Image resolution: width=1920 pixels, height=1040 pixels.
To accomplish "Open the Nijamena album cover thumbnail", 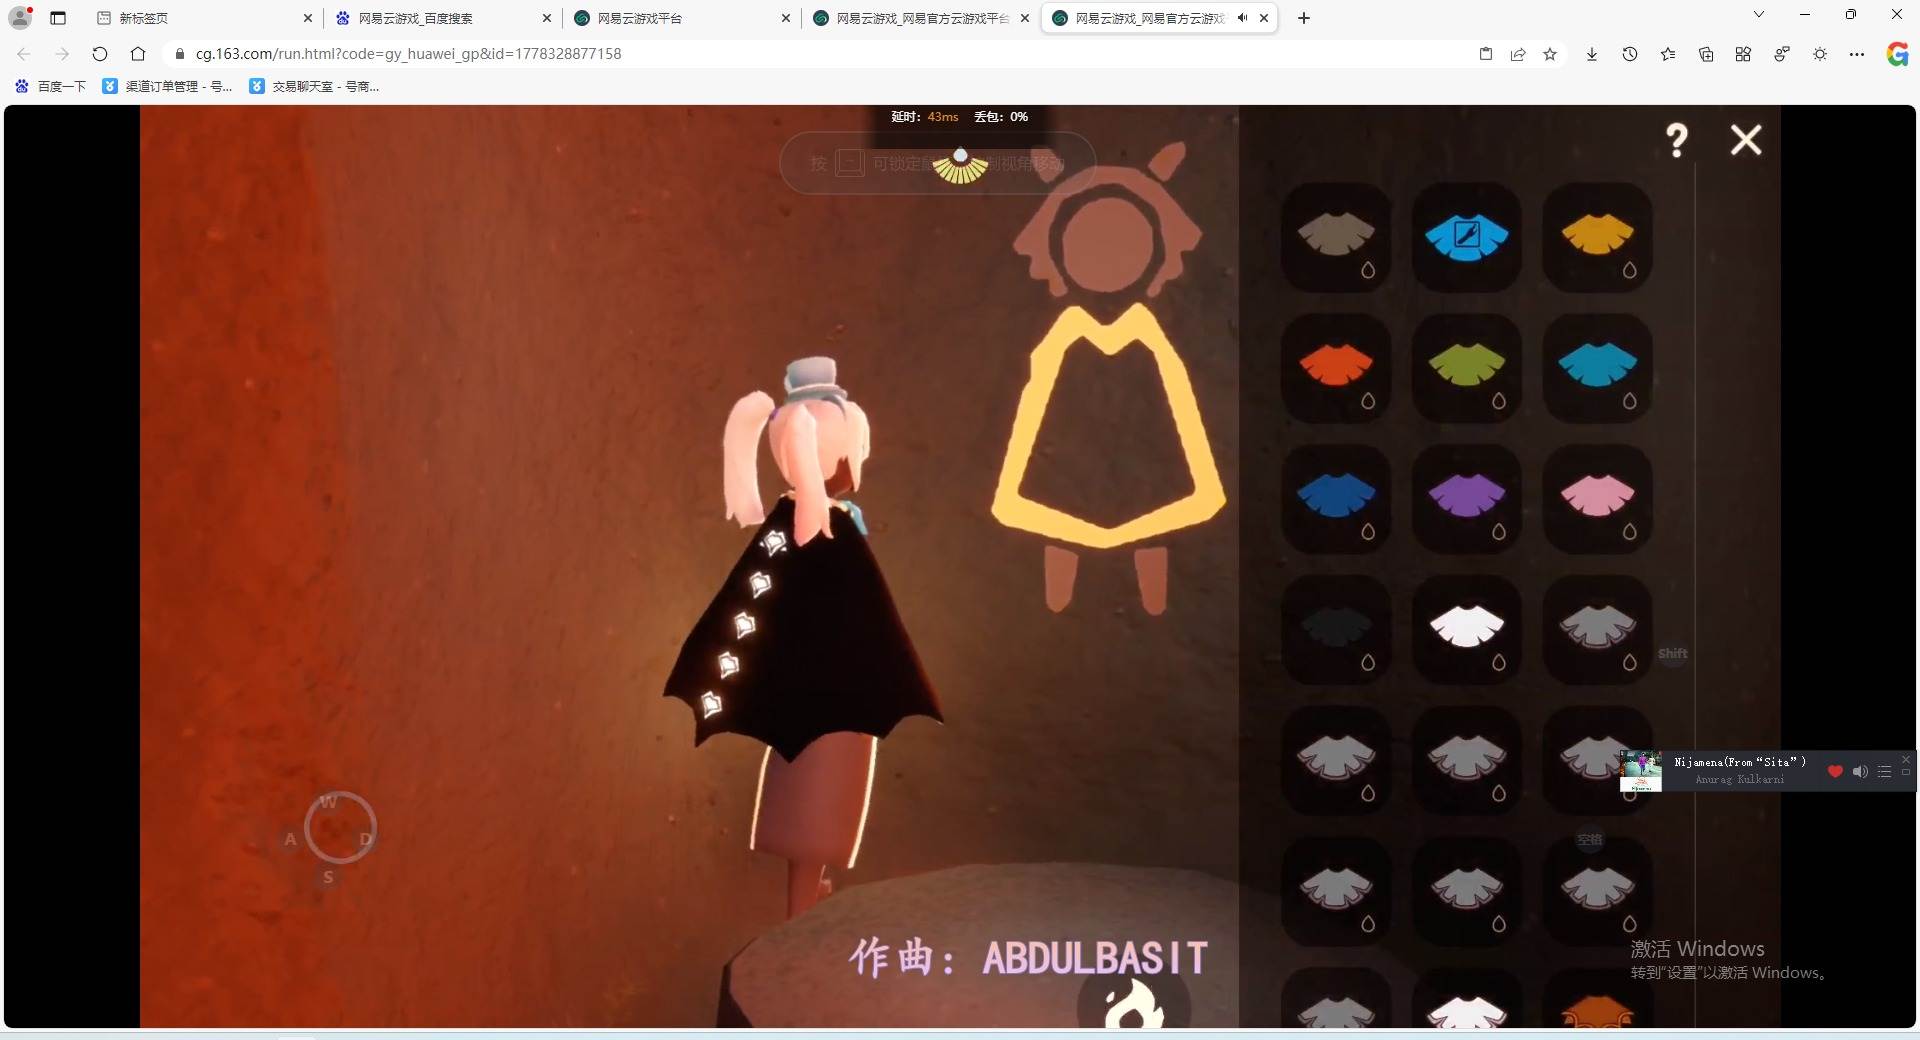I will click(x=1641, y=771).
